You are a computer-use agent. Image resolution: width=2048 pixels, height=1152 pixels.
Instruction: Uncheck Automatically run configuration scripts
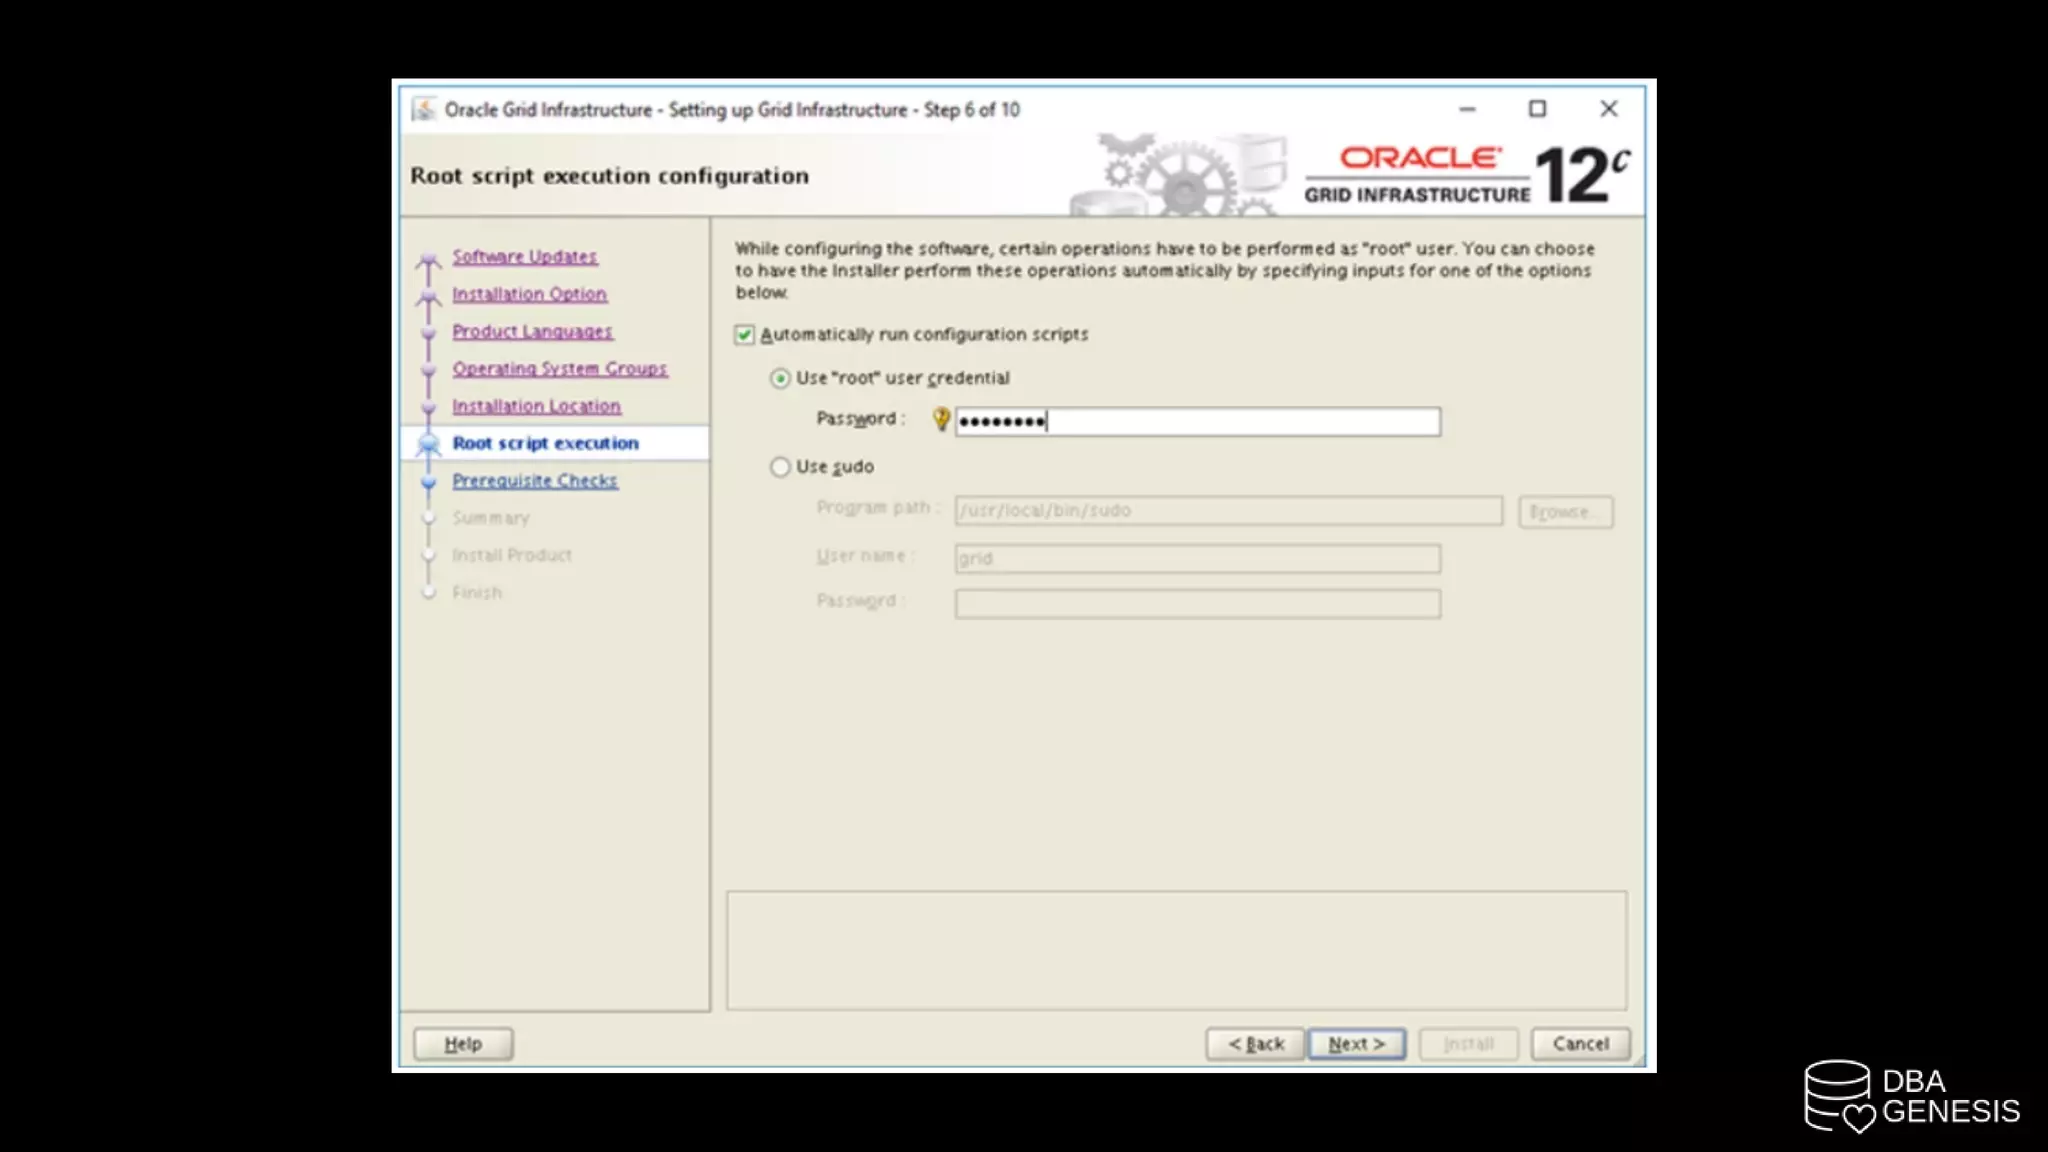click(745, 335)
